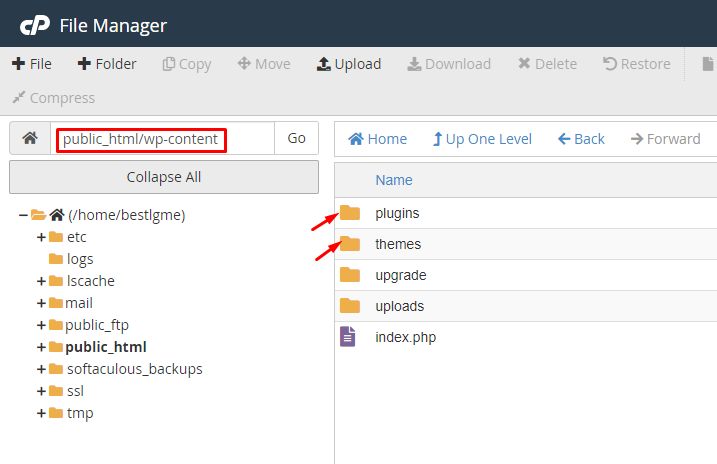Click Collapse All button
The width and height of the screenshot is (717, 464).
(x=164, y=177)
